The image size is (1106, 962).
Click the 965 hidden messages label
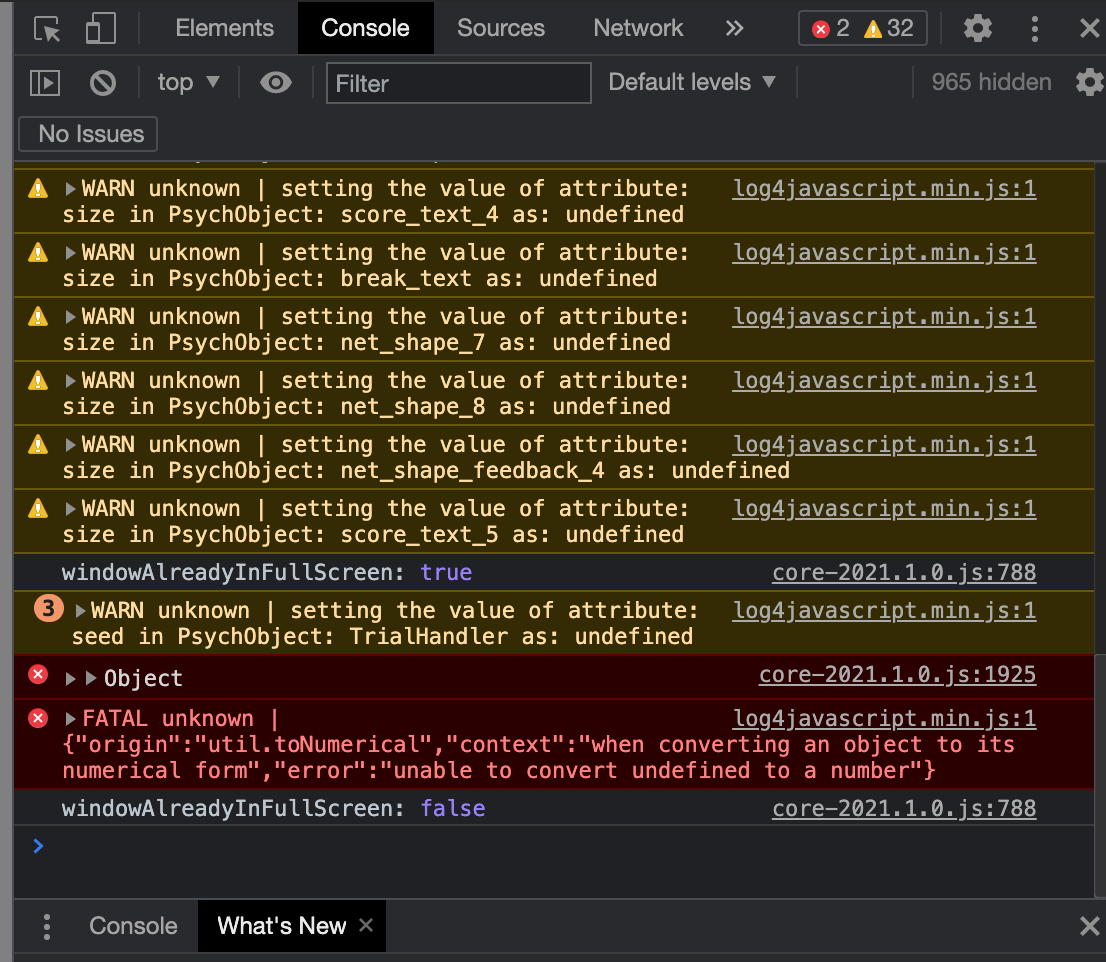[991, 83]
